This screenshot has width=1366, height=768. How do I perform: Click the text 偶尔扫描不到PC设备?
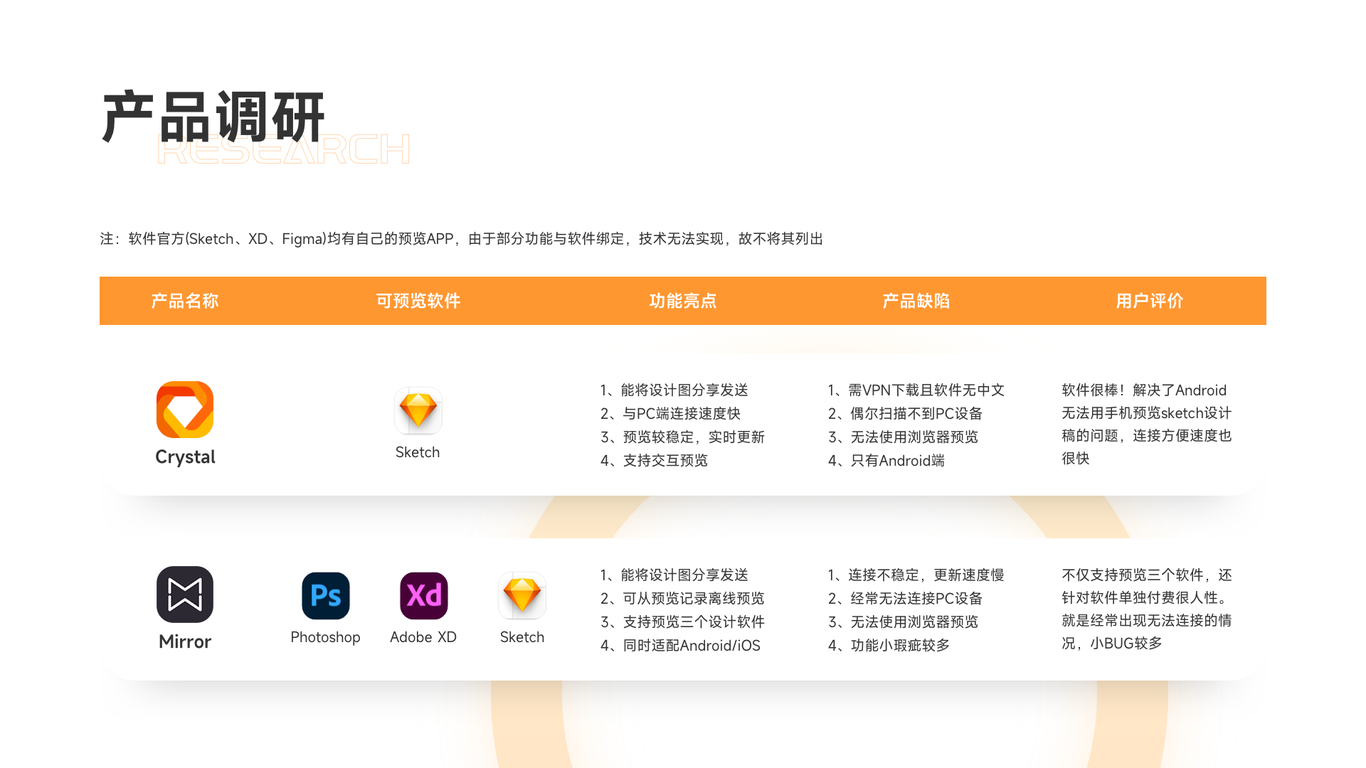click(x=905, y=414)
